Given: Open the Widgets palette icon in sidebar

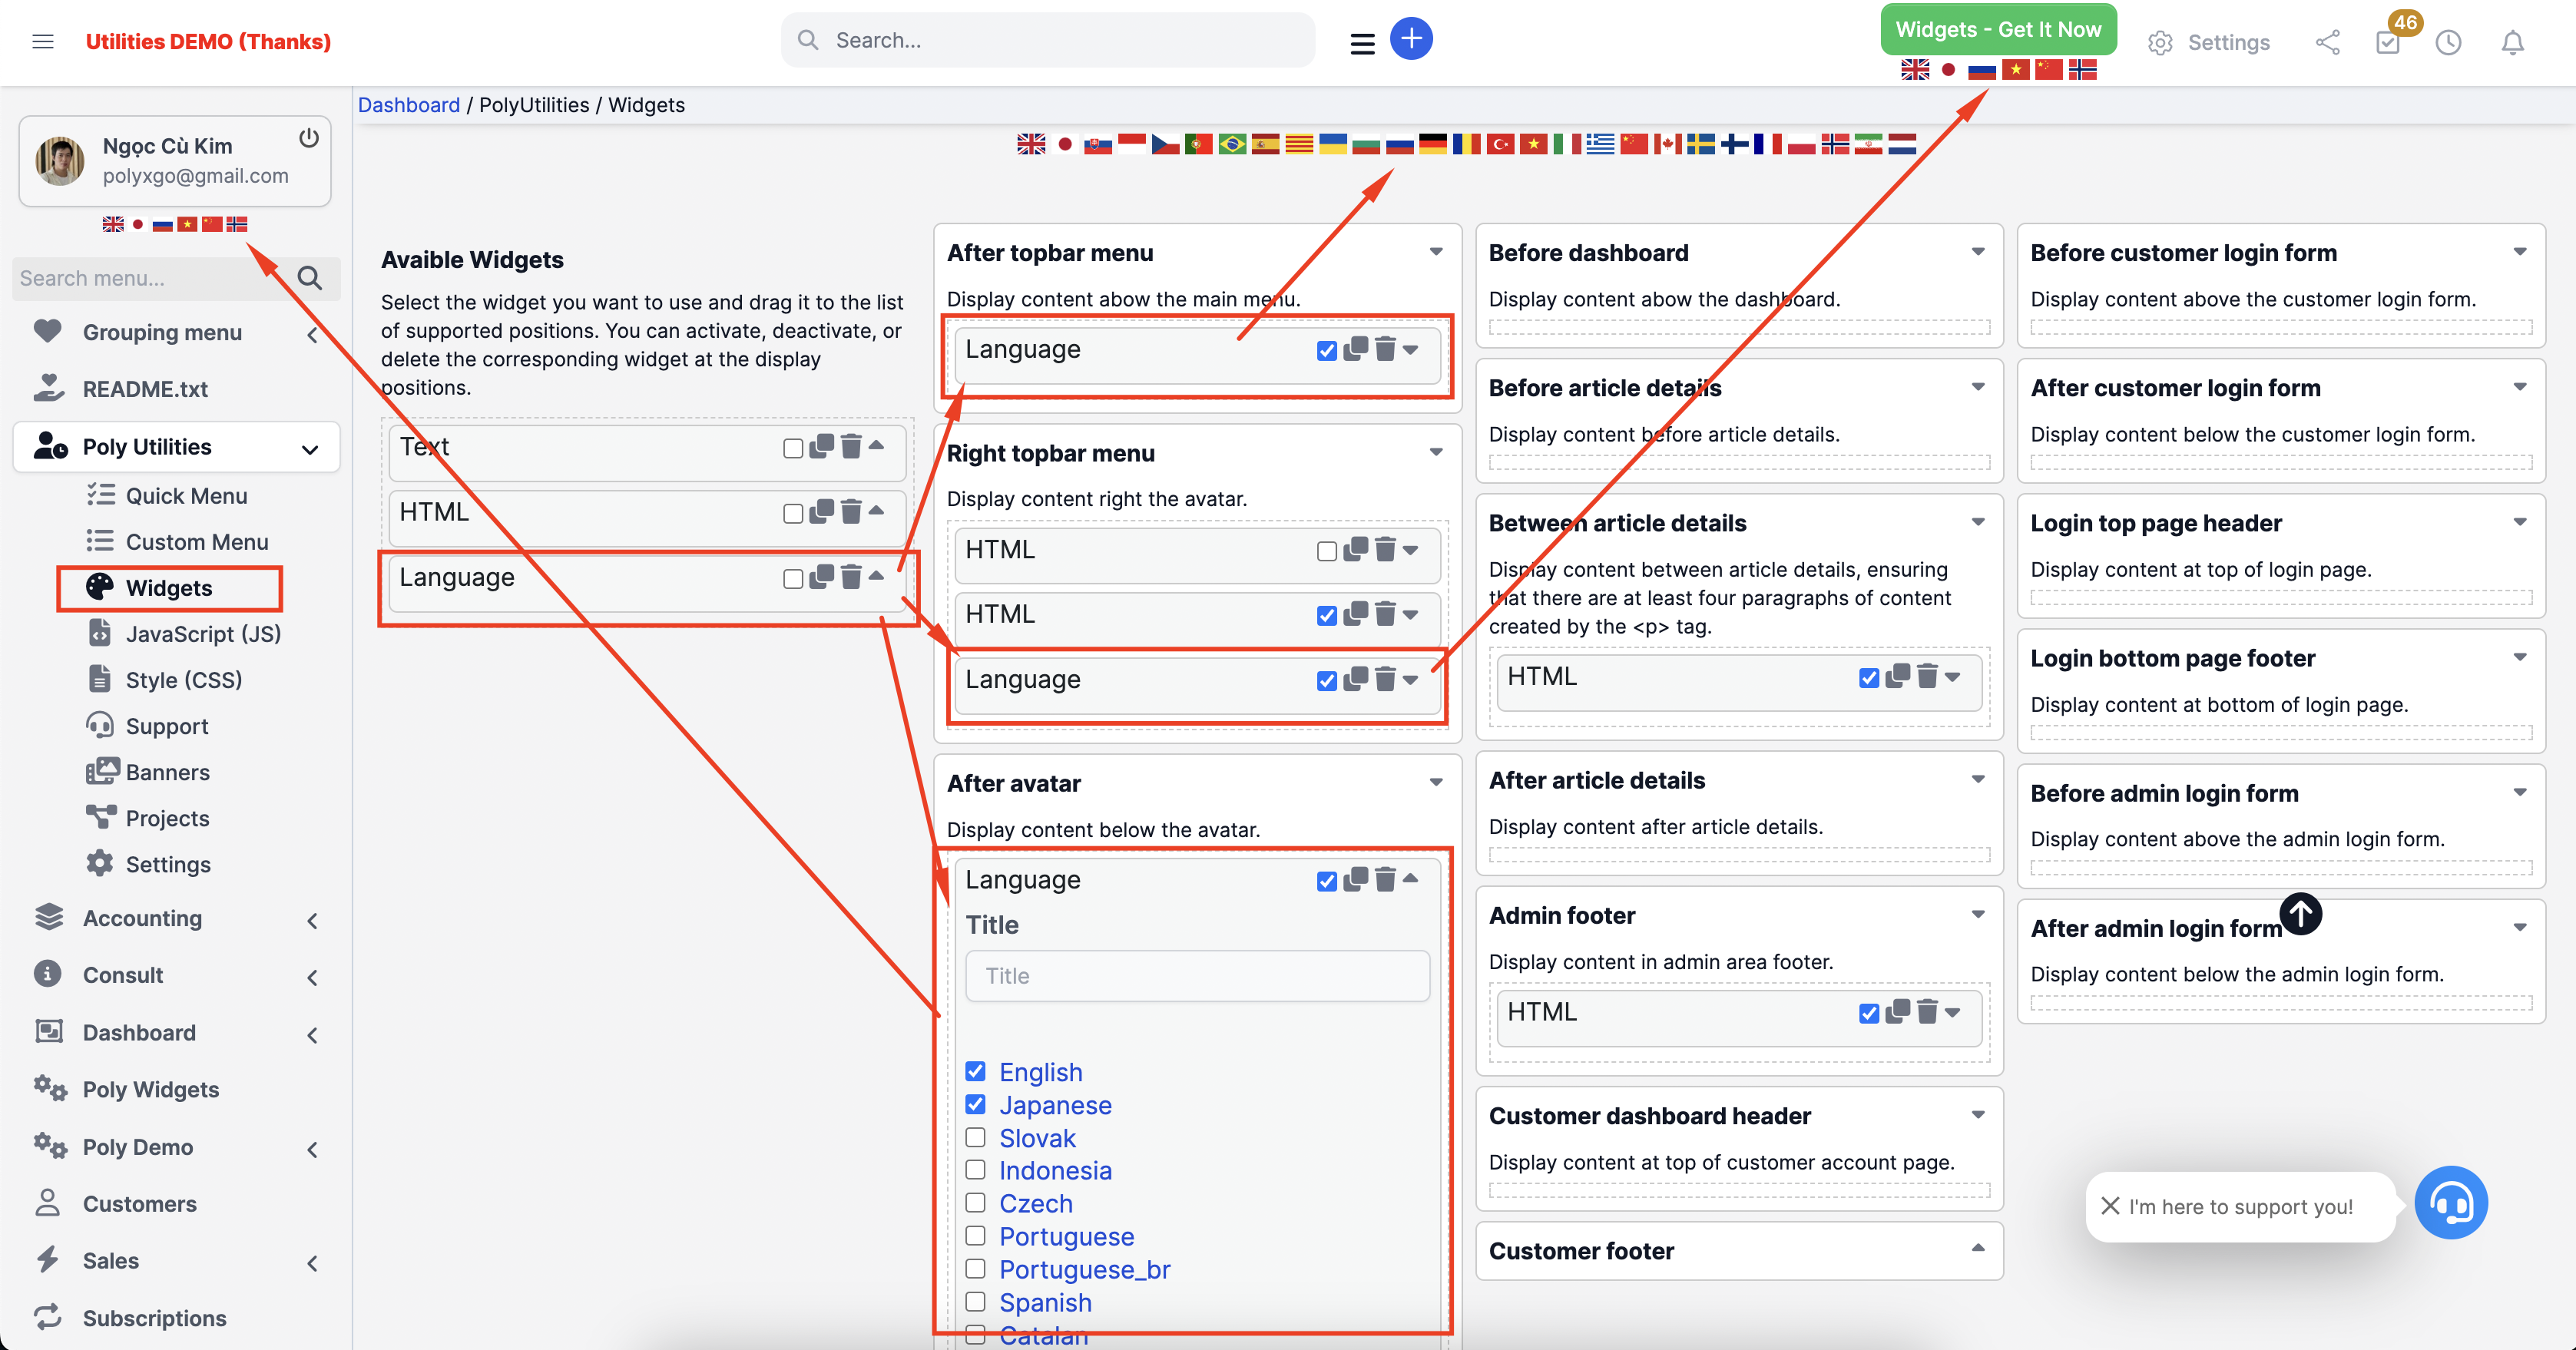Looking at the screenshot, I should (x=99, y=587).
